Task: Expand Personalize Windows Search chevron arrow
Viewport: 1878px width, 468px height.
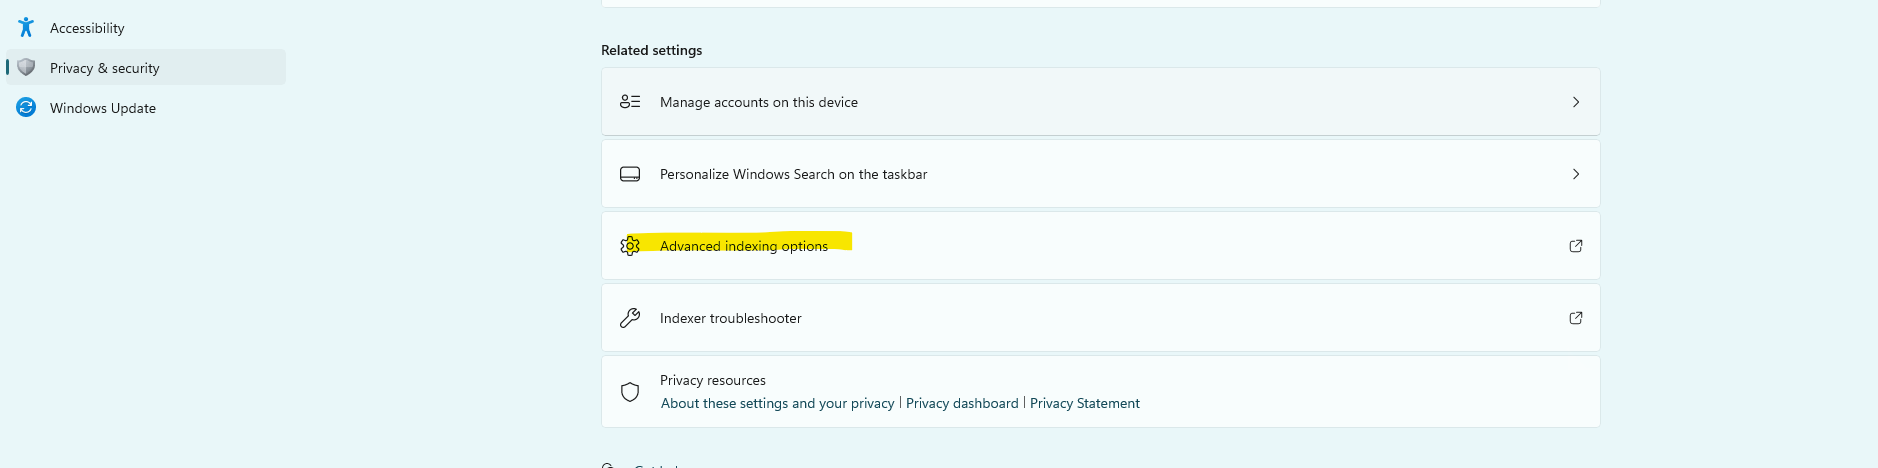Action: [x=1576, y=174]
